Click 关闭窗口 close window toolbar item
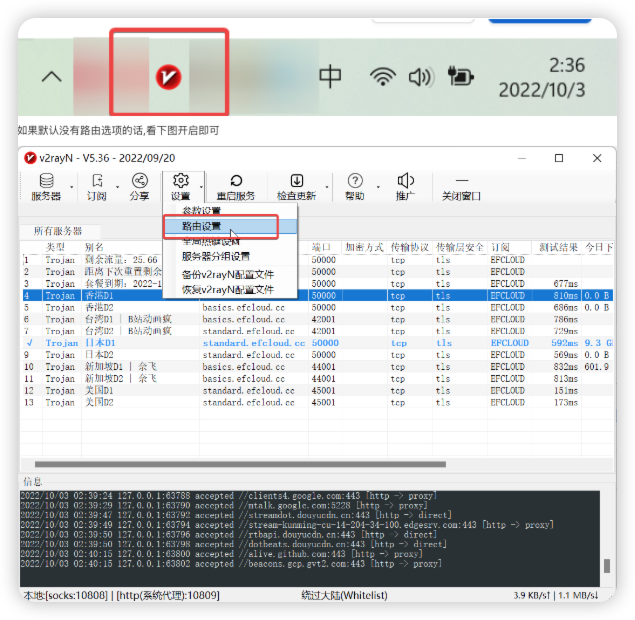 (x=461, y=187)
